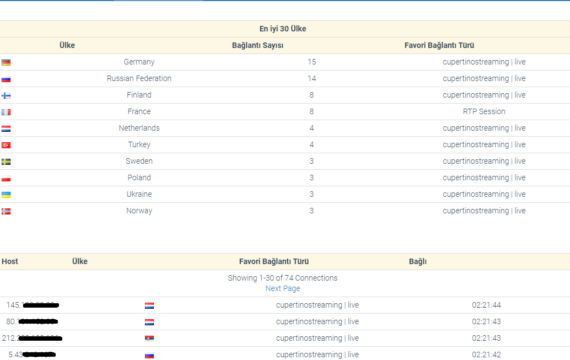Click the host IP starting with 145.

(32, 305)
